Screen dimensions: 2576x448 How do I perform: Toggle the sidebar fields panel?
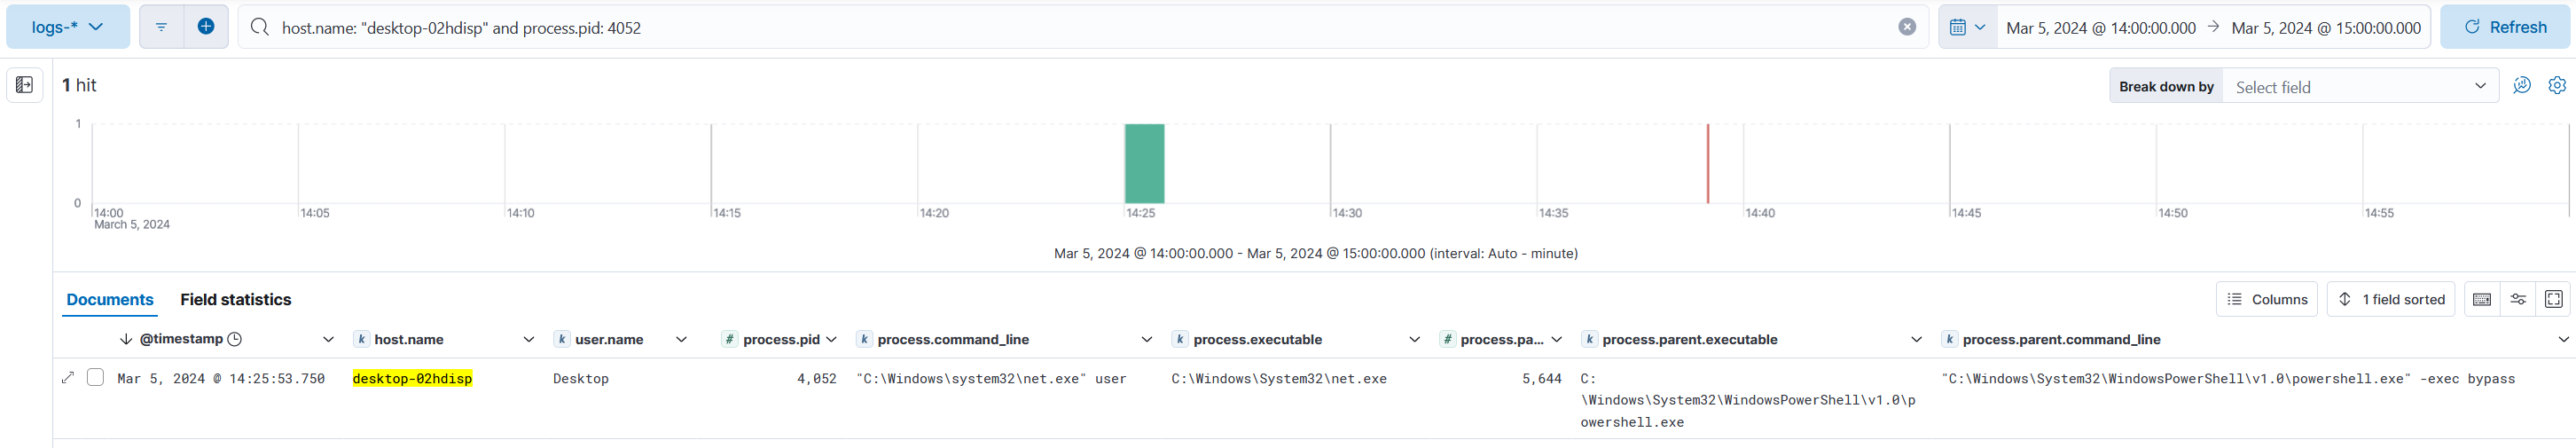pos(25,85)
